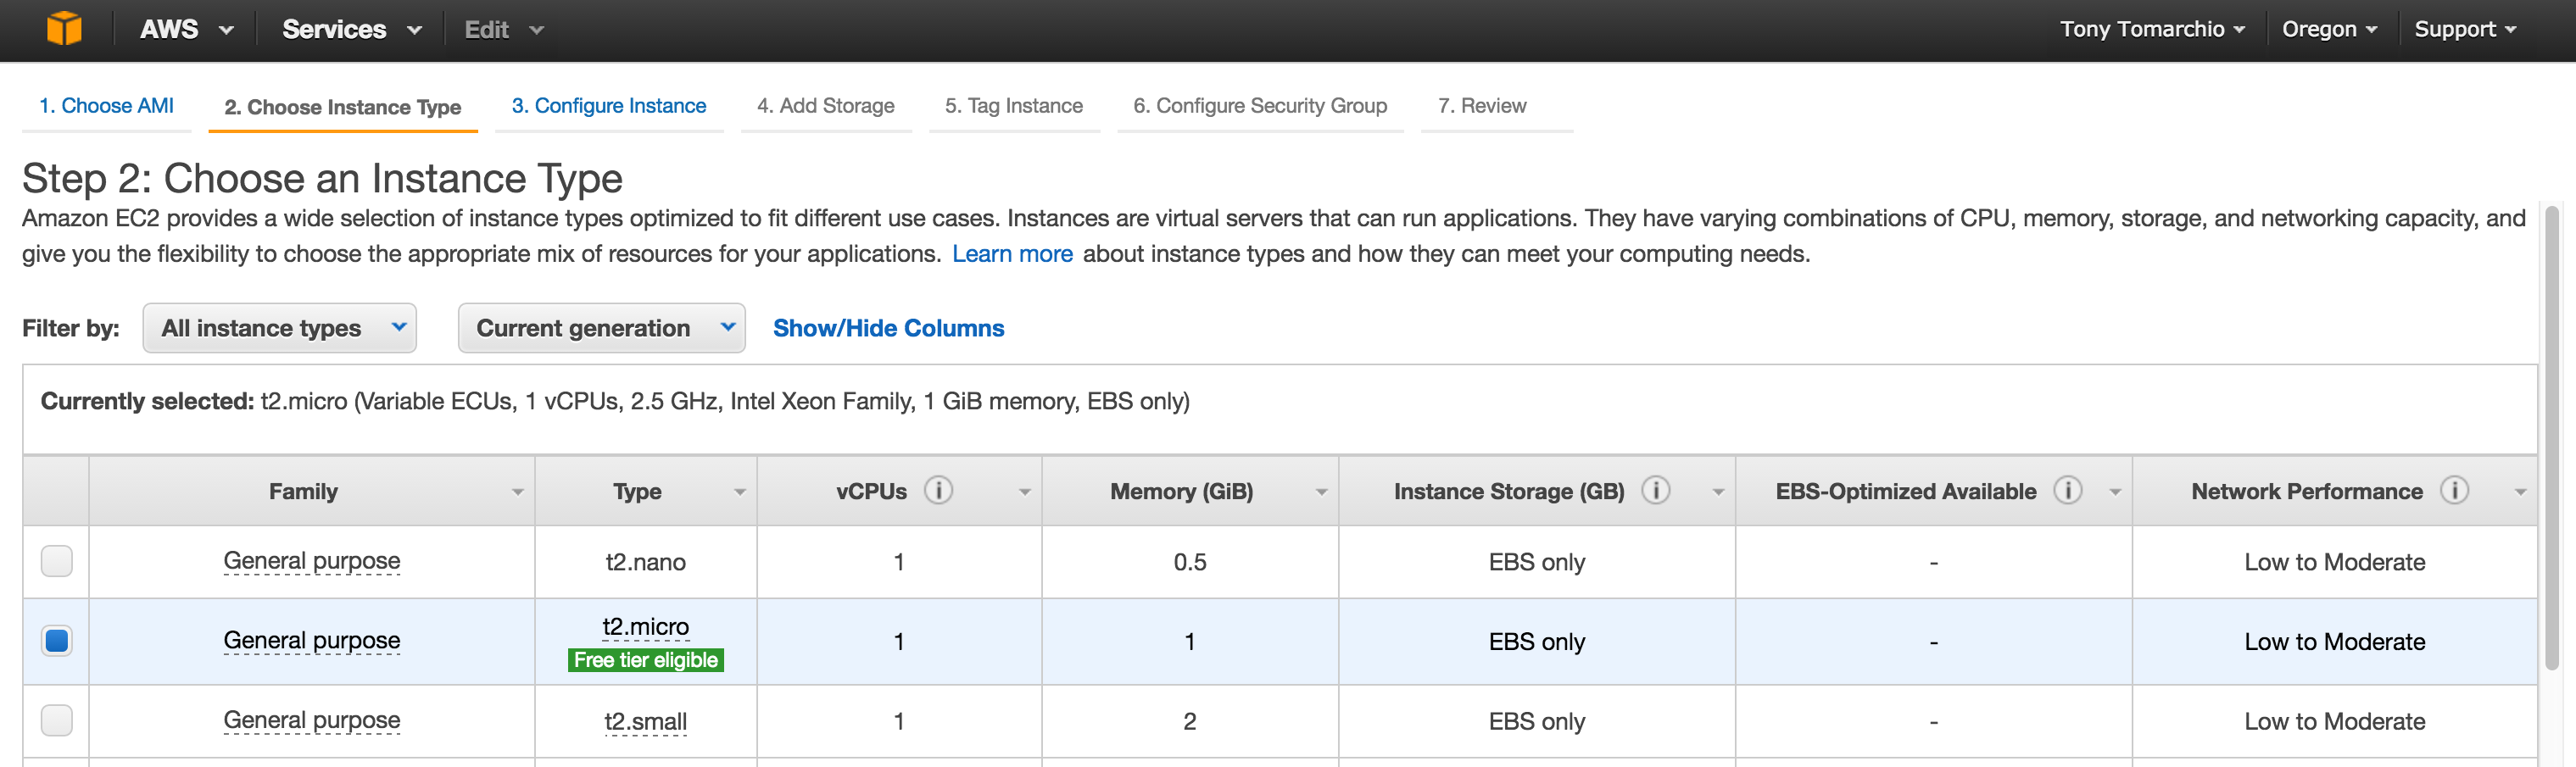Click the t2.micro type label
The width and height of the screenshot is (2576, 767).
point(646,627)
